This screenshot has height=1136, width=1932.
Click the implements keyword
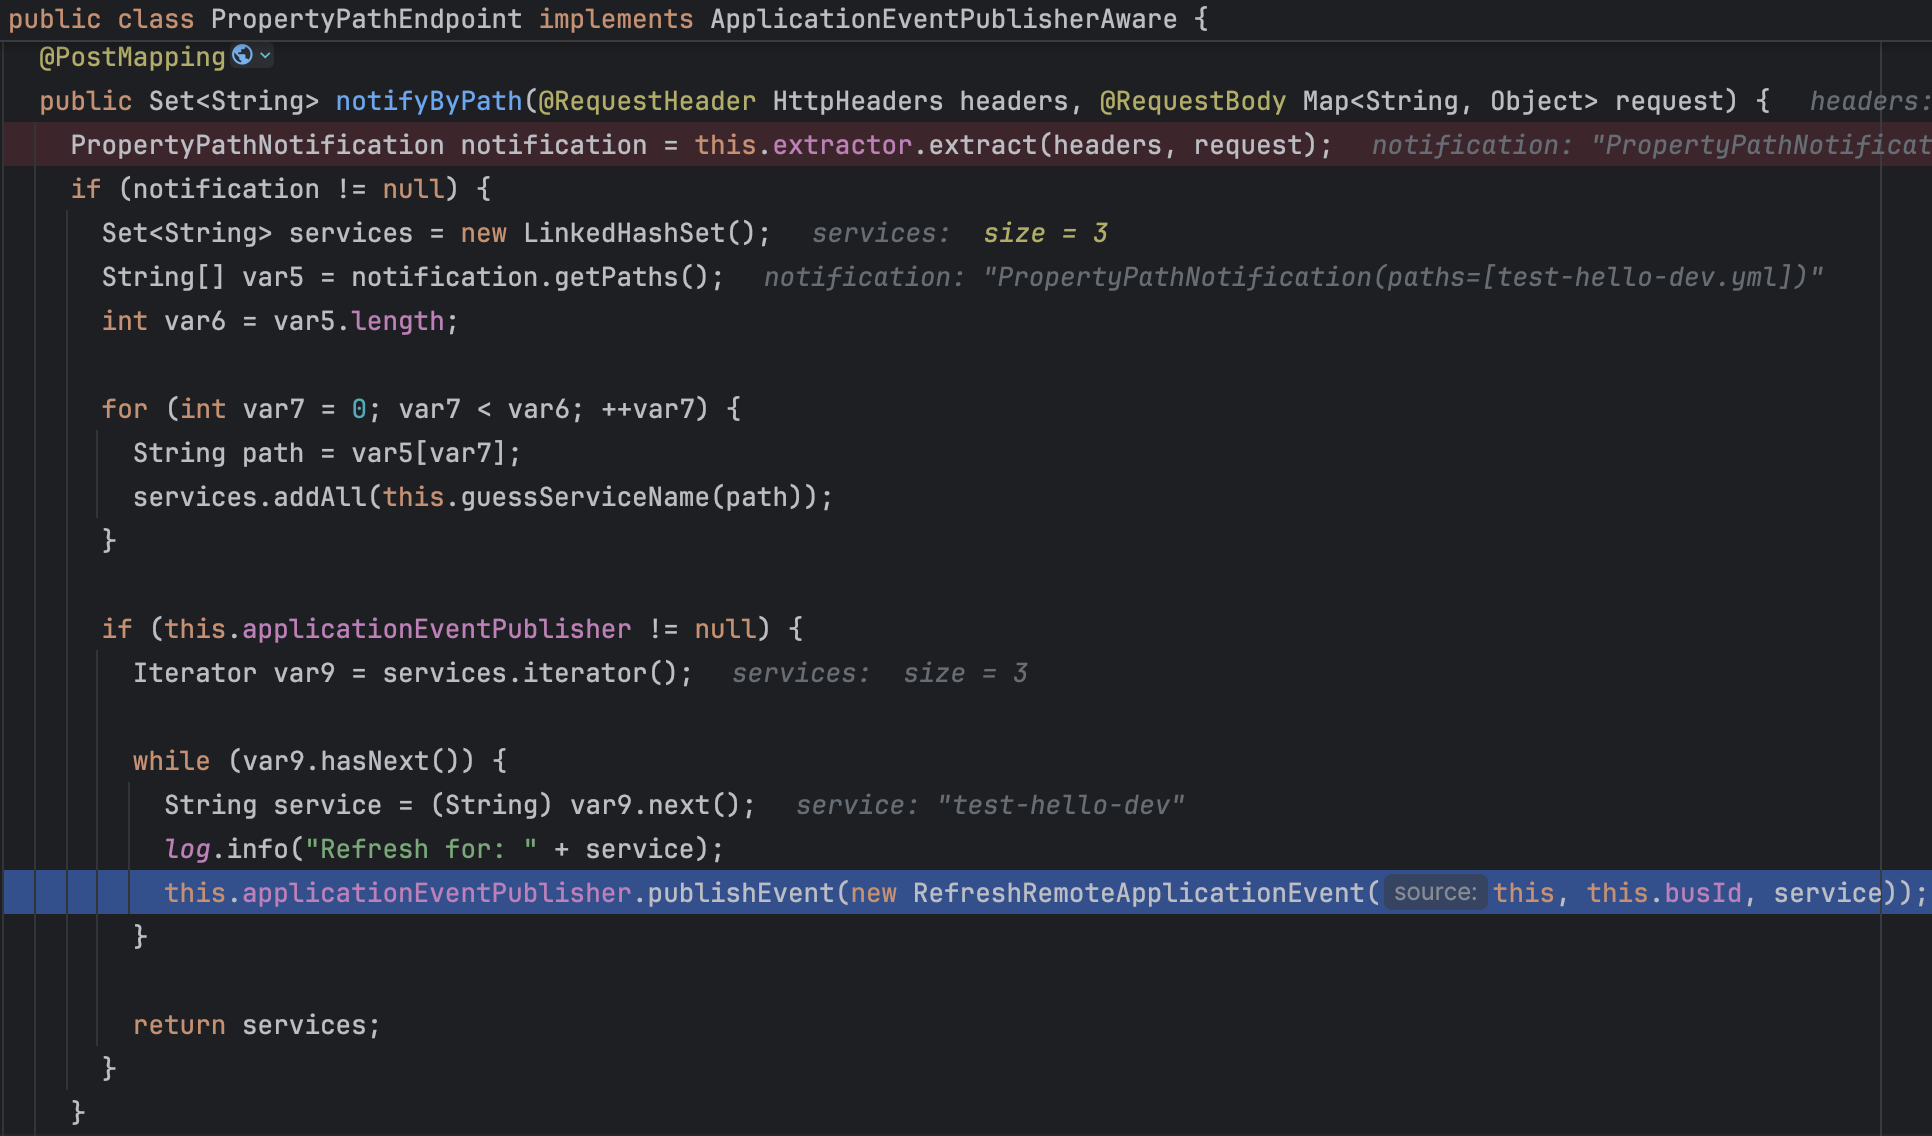point(616,19)
